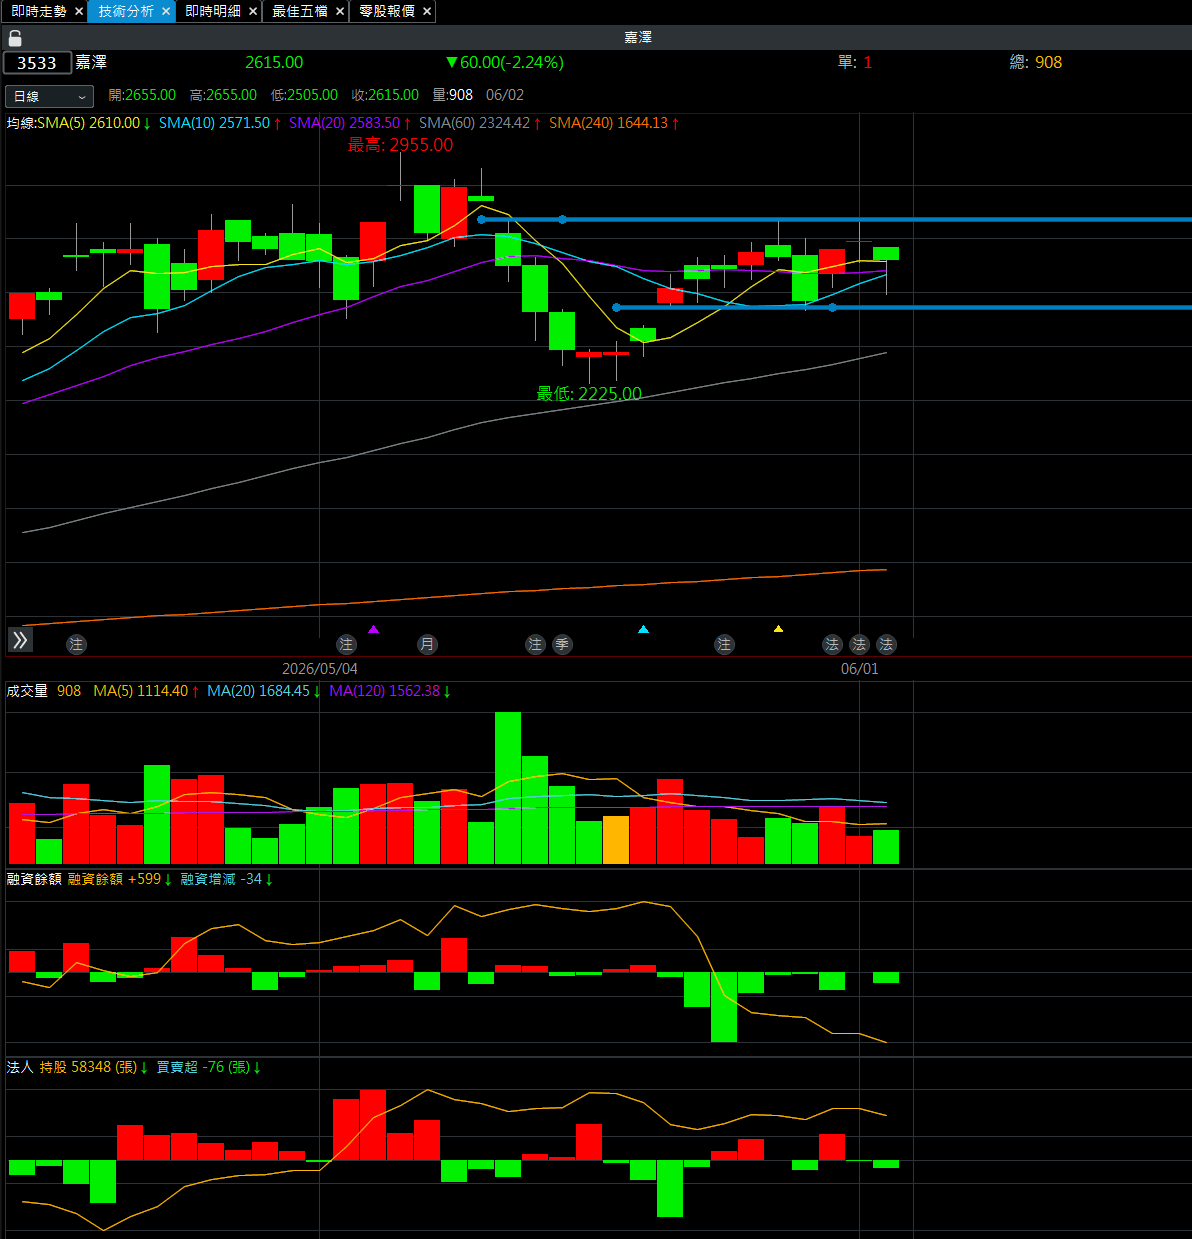This screenshot has width=1192, height=1239.
Task: Select left endpoint of upper blue horizontal line
Action: (x=481, y=219)
